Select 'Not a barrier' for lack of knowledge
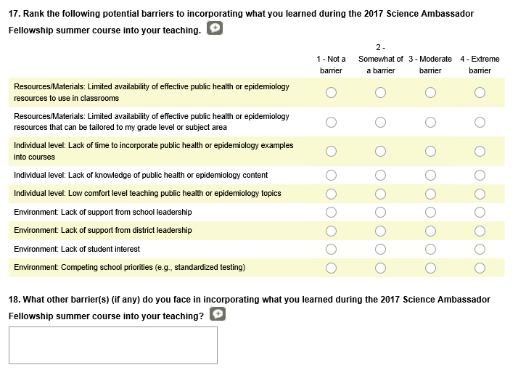 (x=331, y=175)
